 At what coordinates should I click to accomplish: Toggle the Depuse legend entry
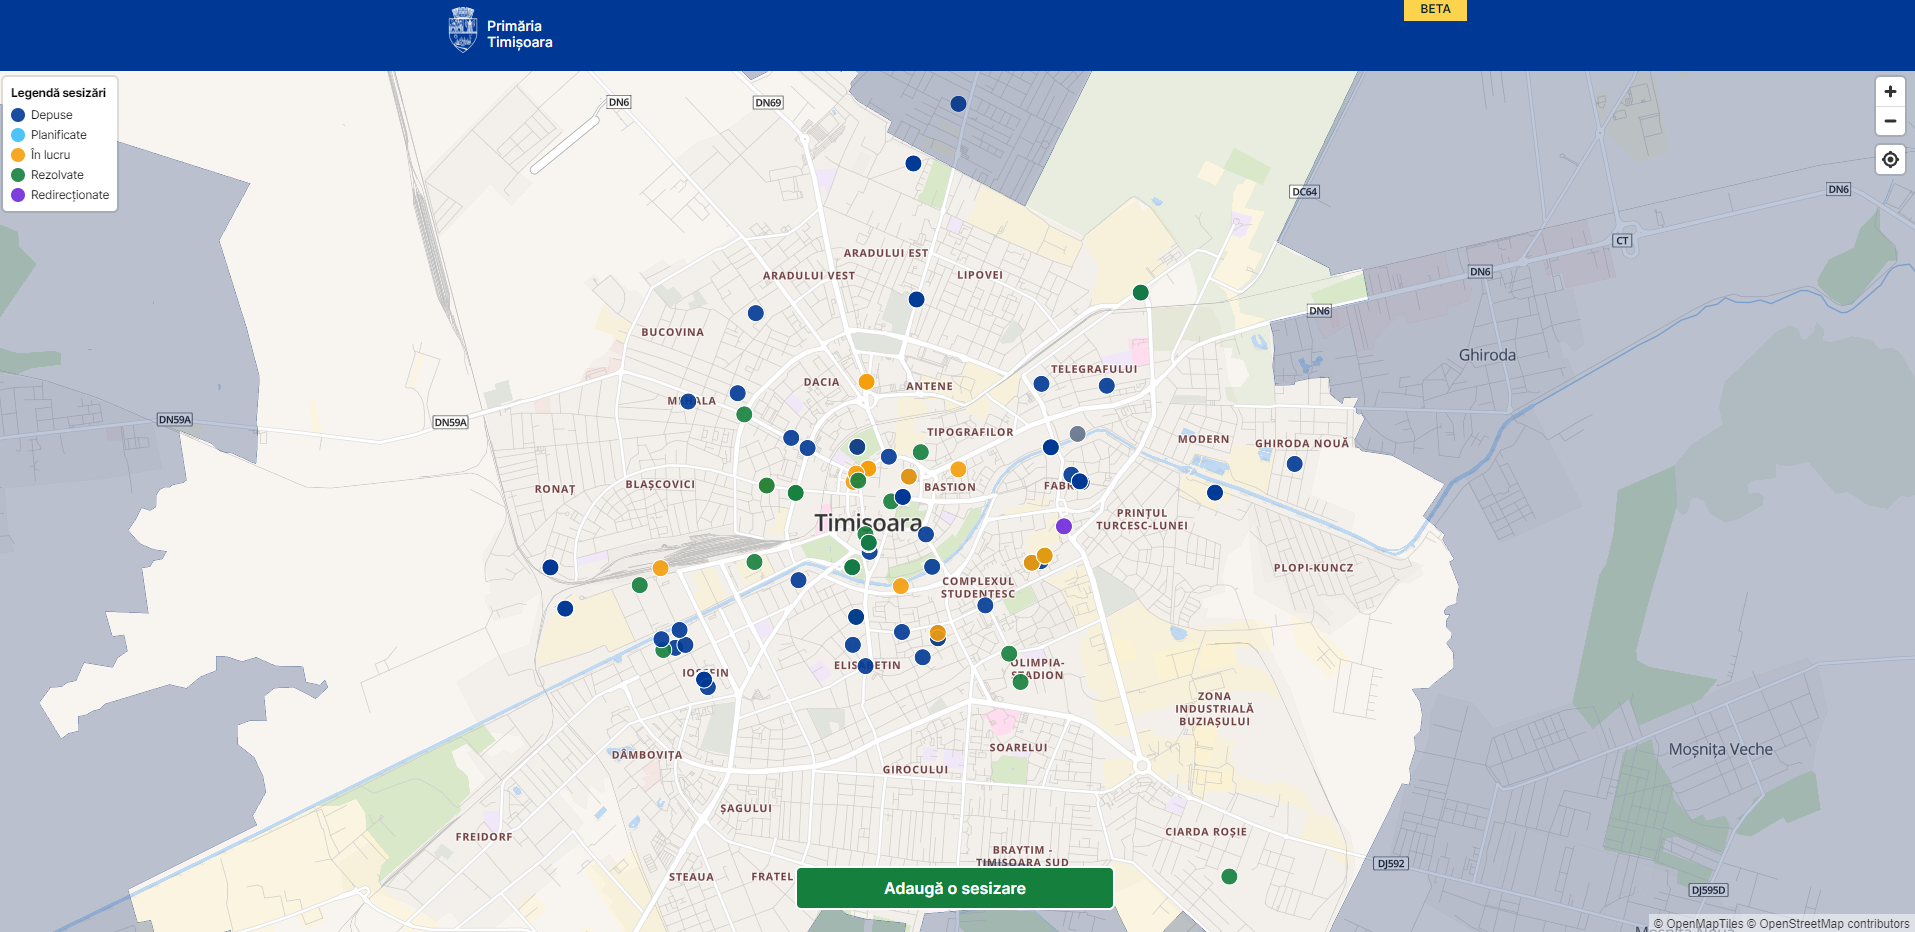(51, 115)
